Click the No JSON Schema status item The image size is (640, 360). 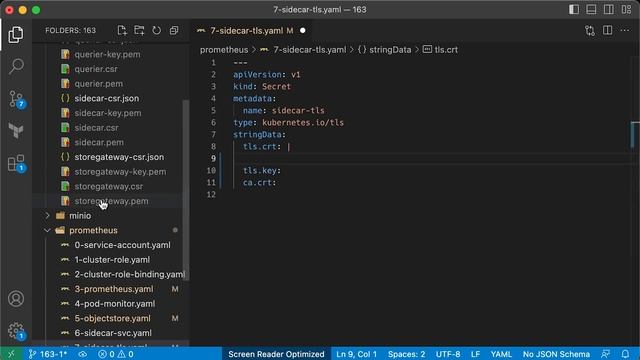tap(556, 354)
